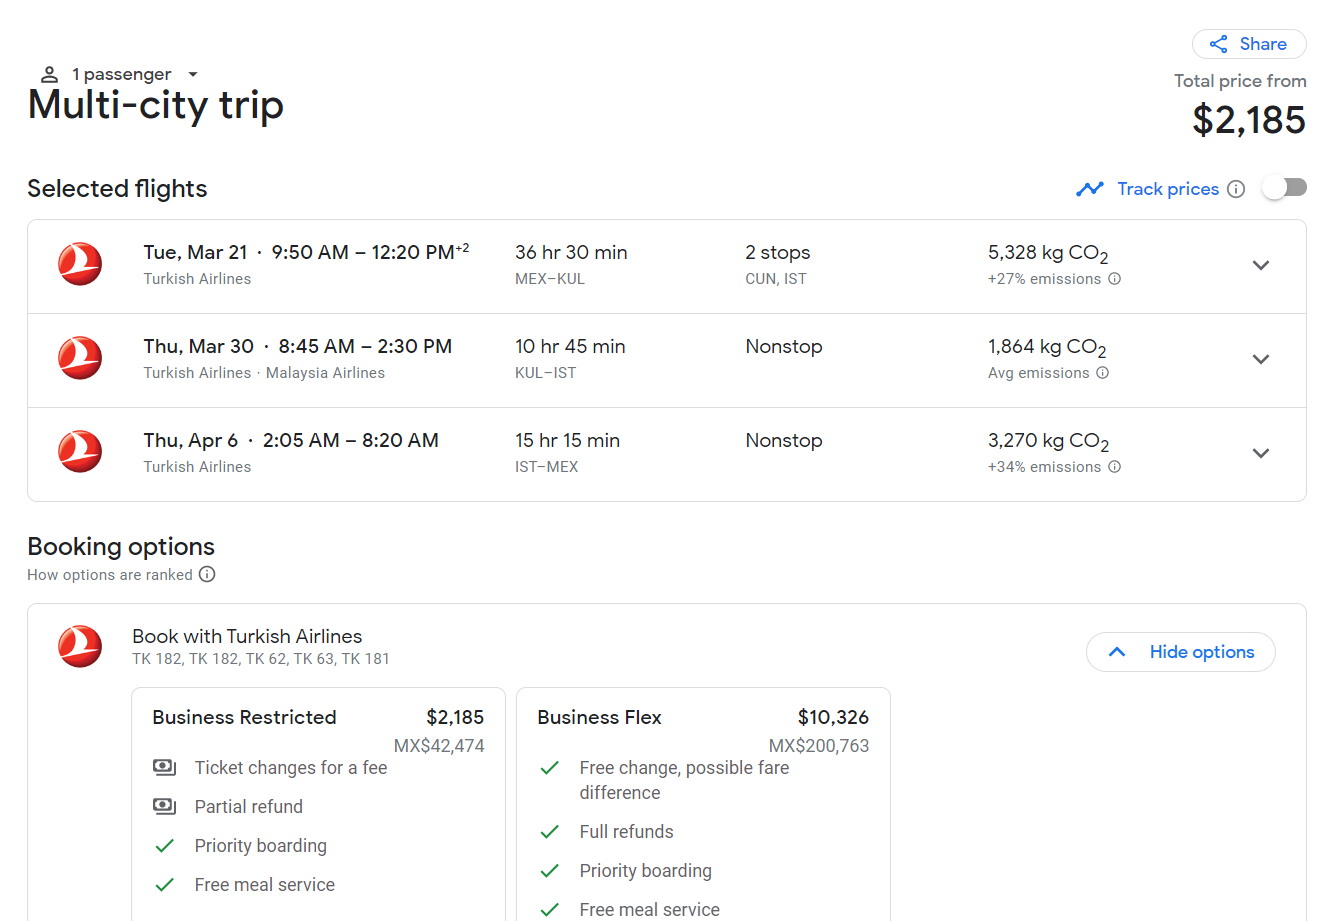The height and width of the screenshot is (921, 1340).
Task: Enable the Track prices toggle switch
Action: (1284, 188)
